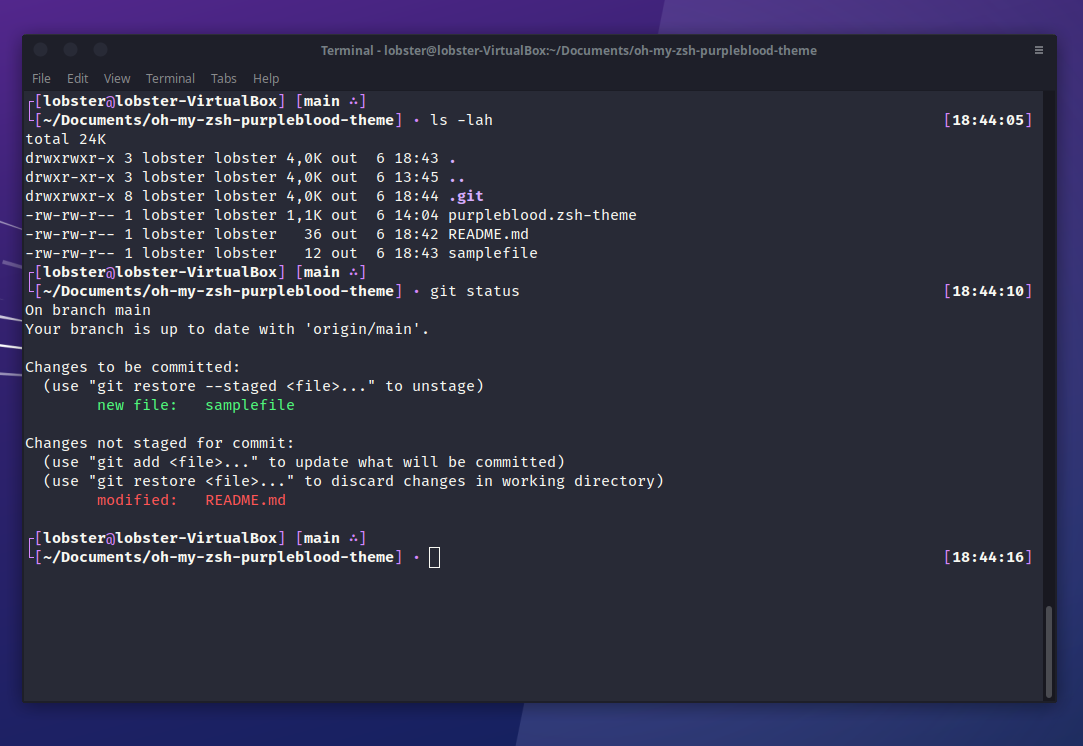This screenshot has width=1083, height=746.
Task: Click the 18:44:10 timestamp
Action: click(x=988, y=291)
